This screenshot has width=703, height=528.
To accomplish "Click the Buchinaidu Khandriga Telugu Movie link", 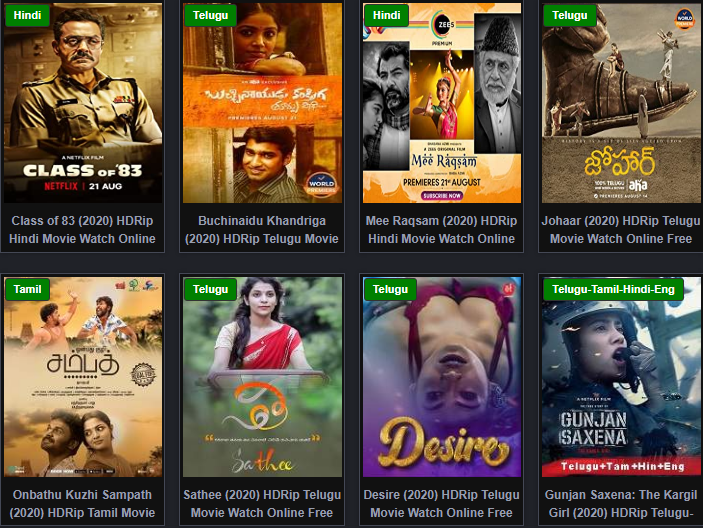I will click(262, 229).
